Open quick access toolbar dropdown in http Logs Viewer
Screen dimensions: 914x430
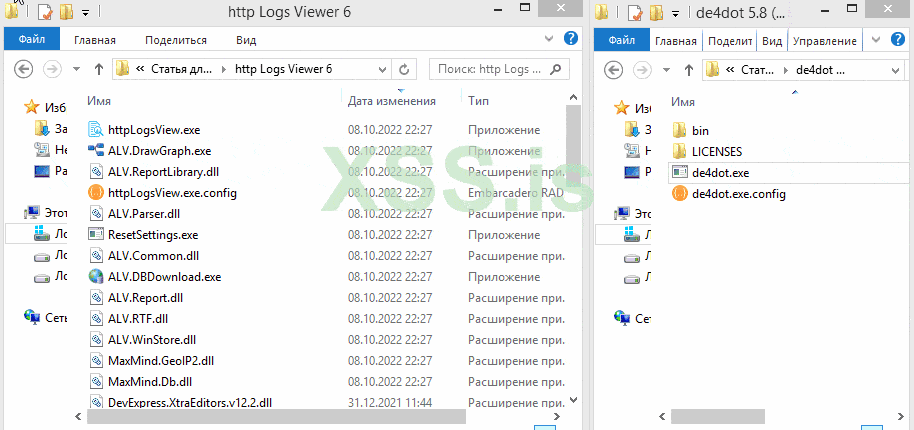click(x=85, y=12)
